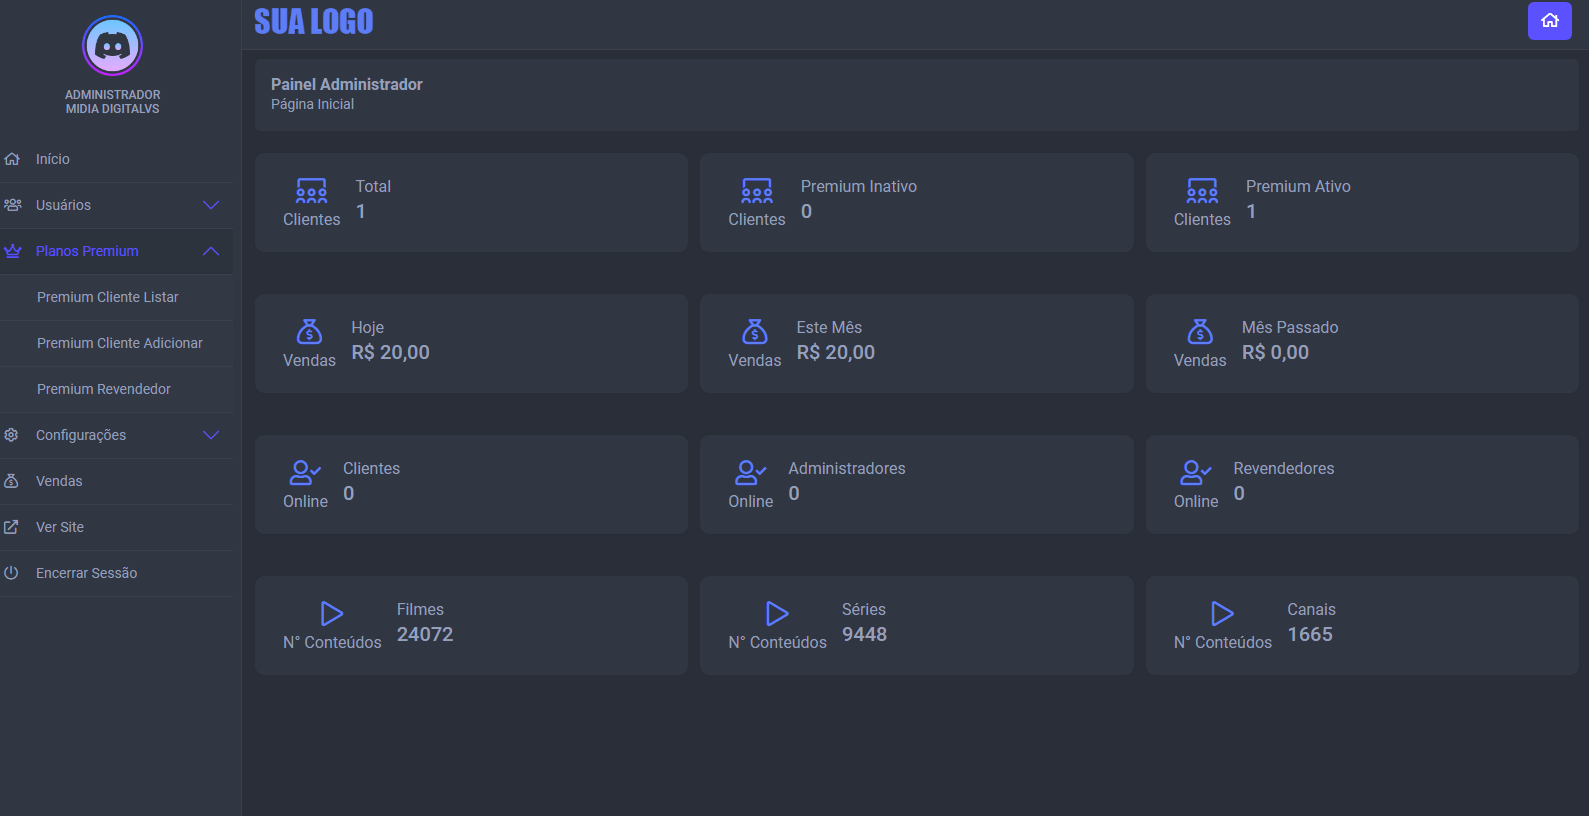The height and width of the screenshot is (816, 1589).
Task: Expand the Usuários submenu chevron
Action: [x=211, y=205]
